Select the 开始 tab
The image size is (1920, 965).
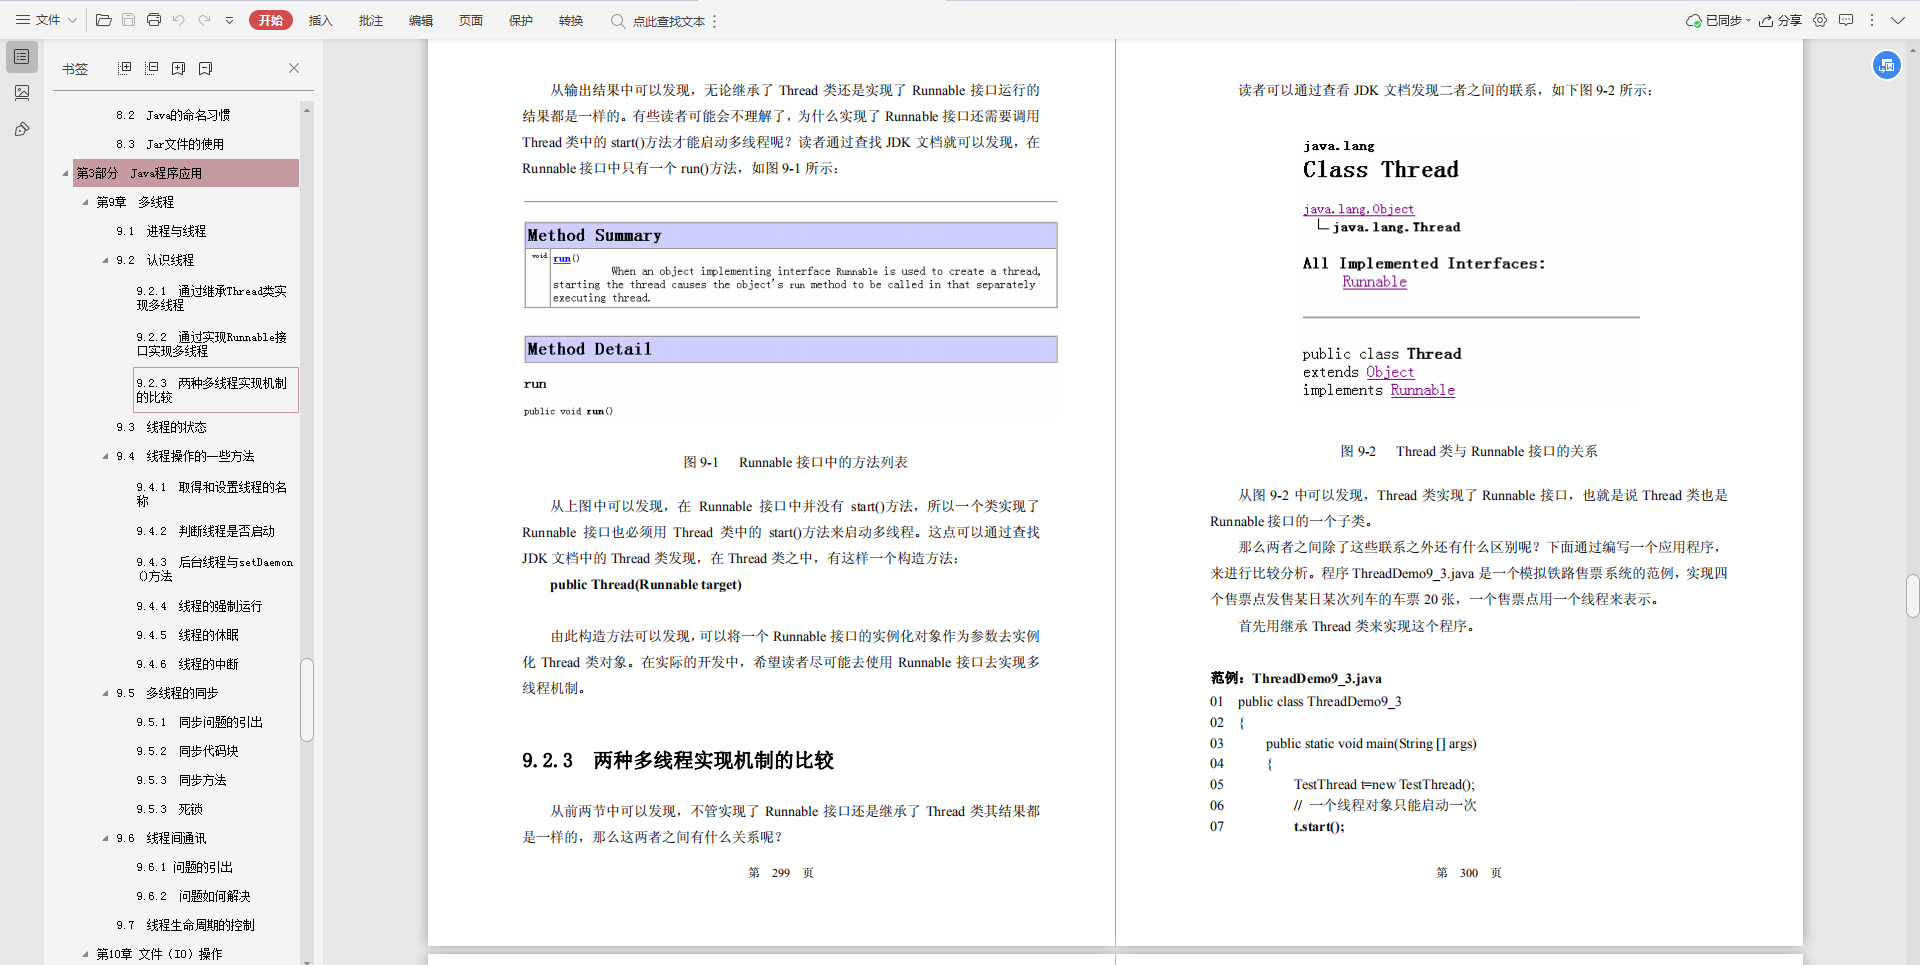click(271, 20)
